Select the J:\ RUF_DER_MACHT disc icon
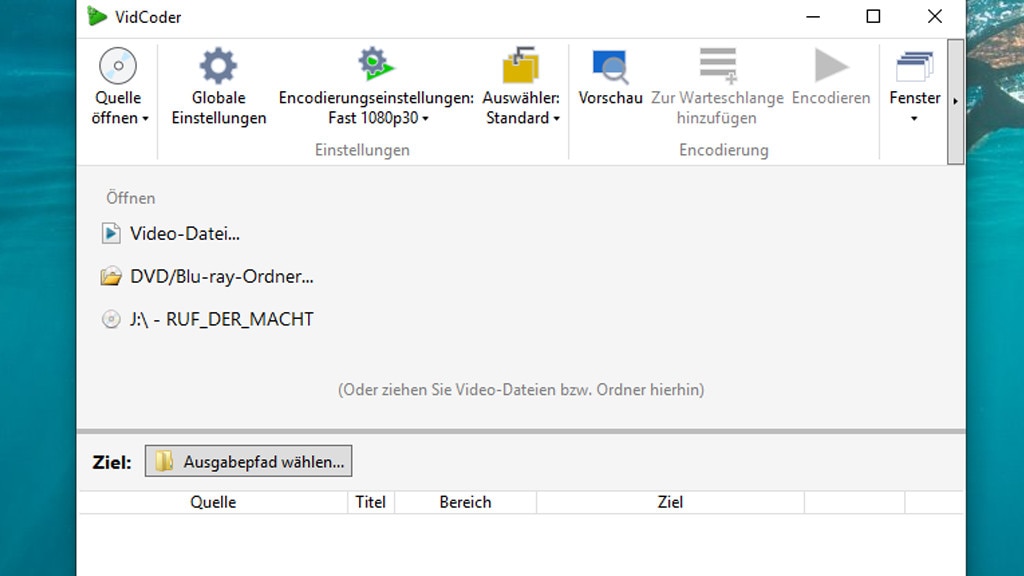Viewport: 1024px width, 576px height. click(x=112, y=319)
